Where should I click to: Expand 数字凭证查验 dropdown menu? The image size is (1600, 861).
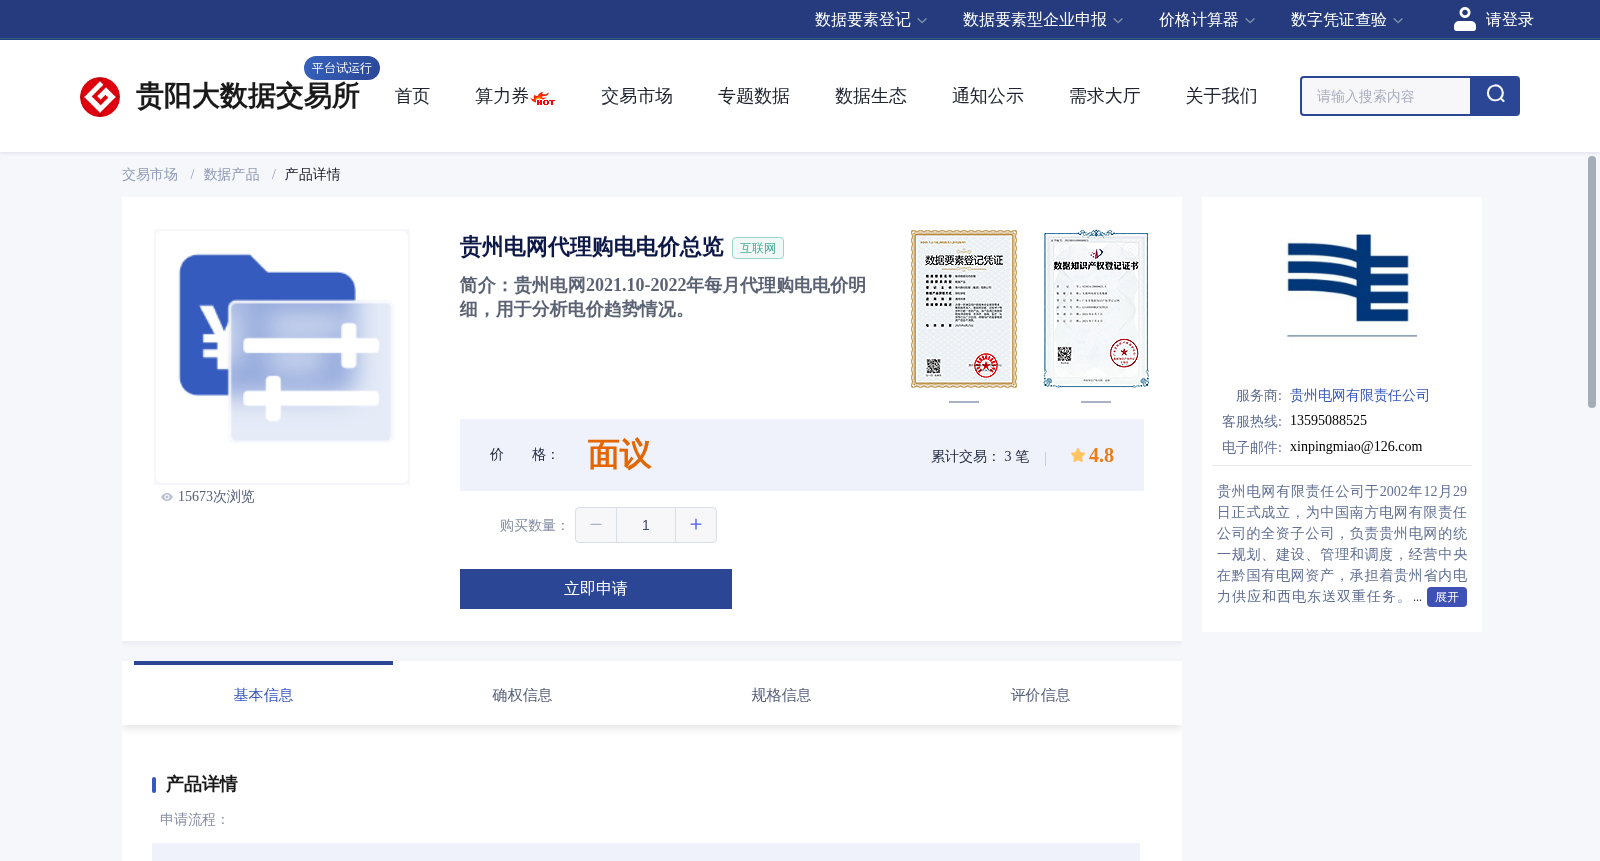tap(1347, 20)
